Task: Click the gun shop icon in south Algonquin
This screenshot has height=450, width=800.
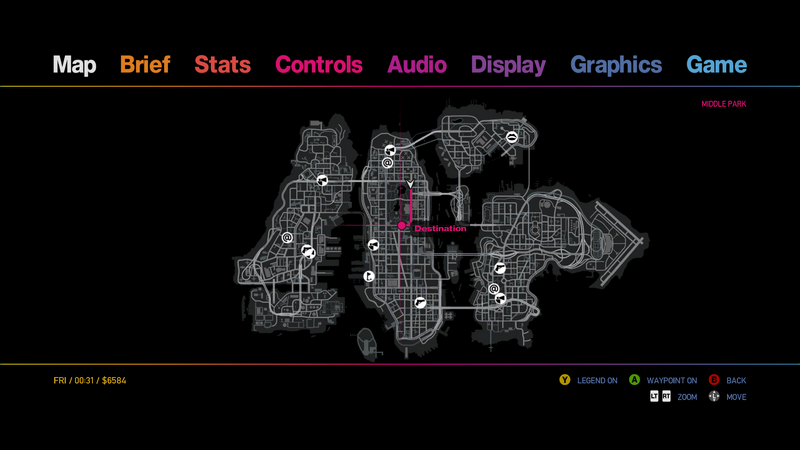Action: click(x=420, y=303)
